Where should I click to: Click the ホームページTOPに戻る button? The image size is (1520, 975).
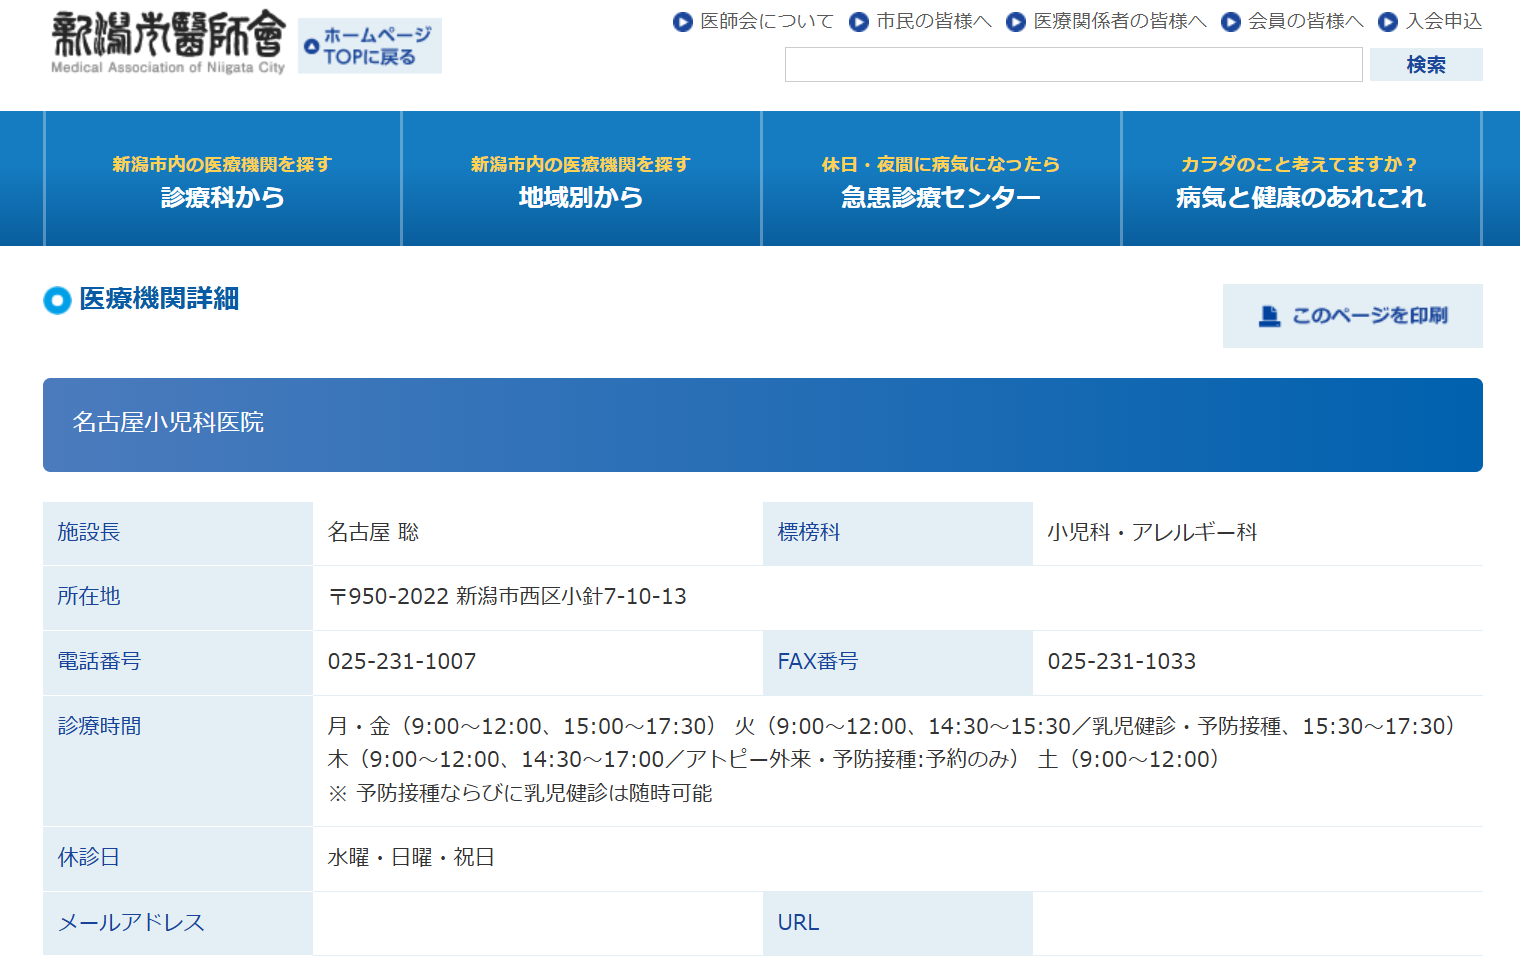click(x=370, y=46)
